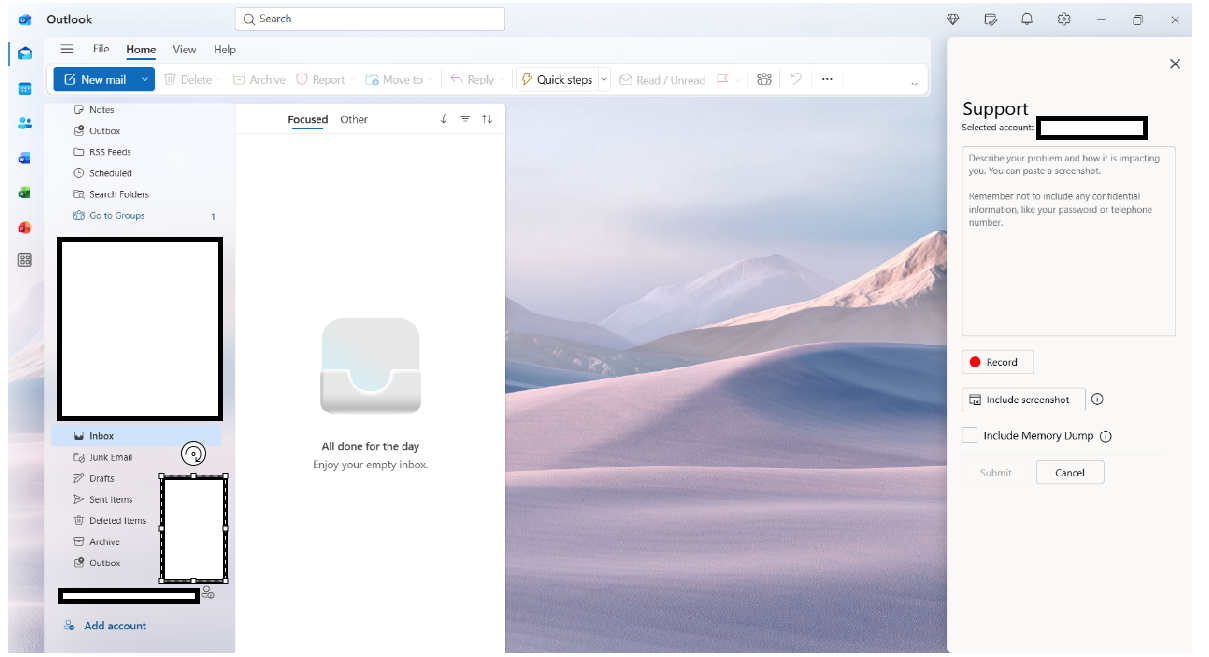1209x657 pixels.
Task: Click the describe your problem text area
Action: pyautogui.click(x=1069, y=241)
